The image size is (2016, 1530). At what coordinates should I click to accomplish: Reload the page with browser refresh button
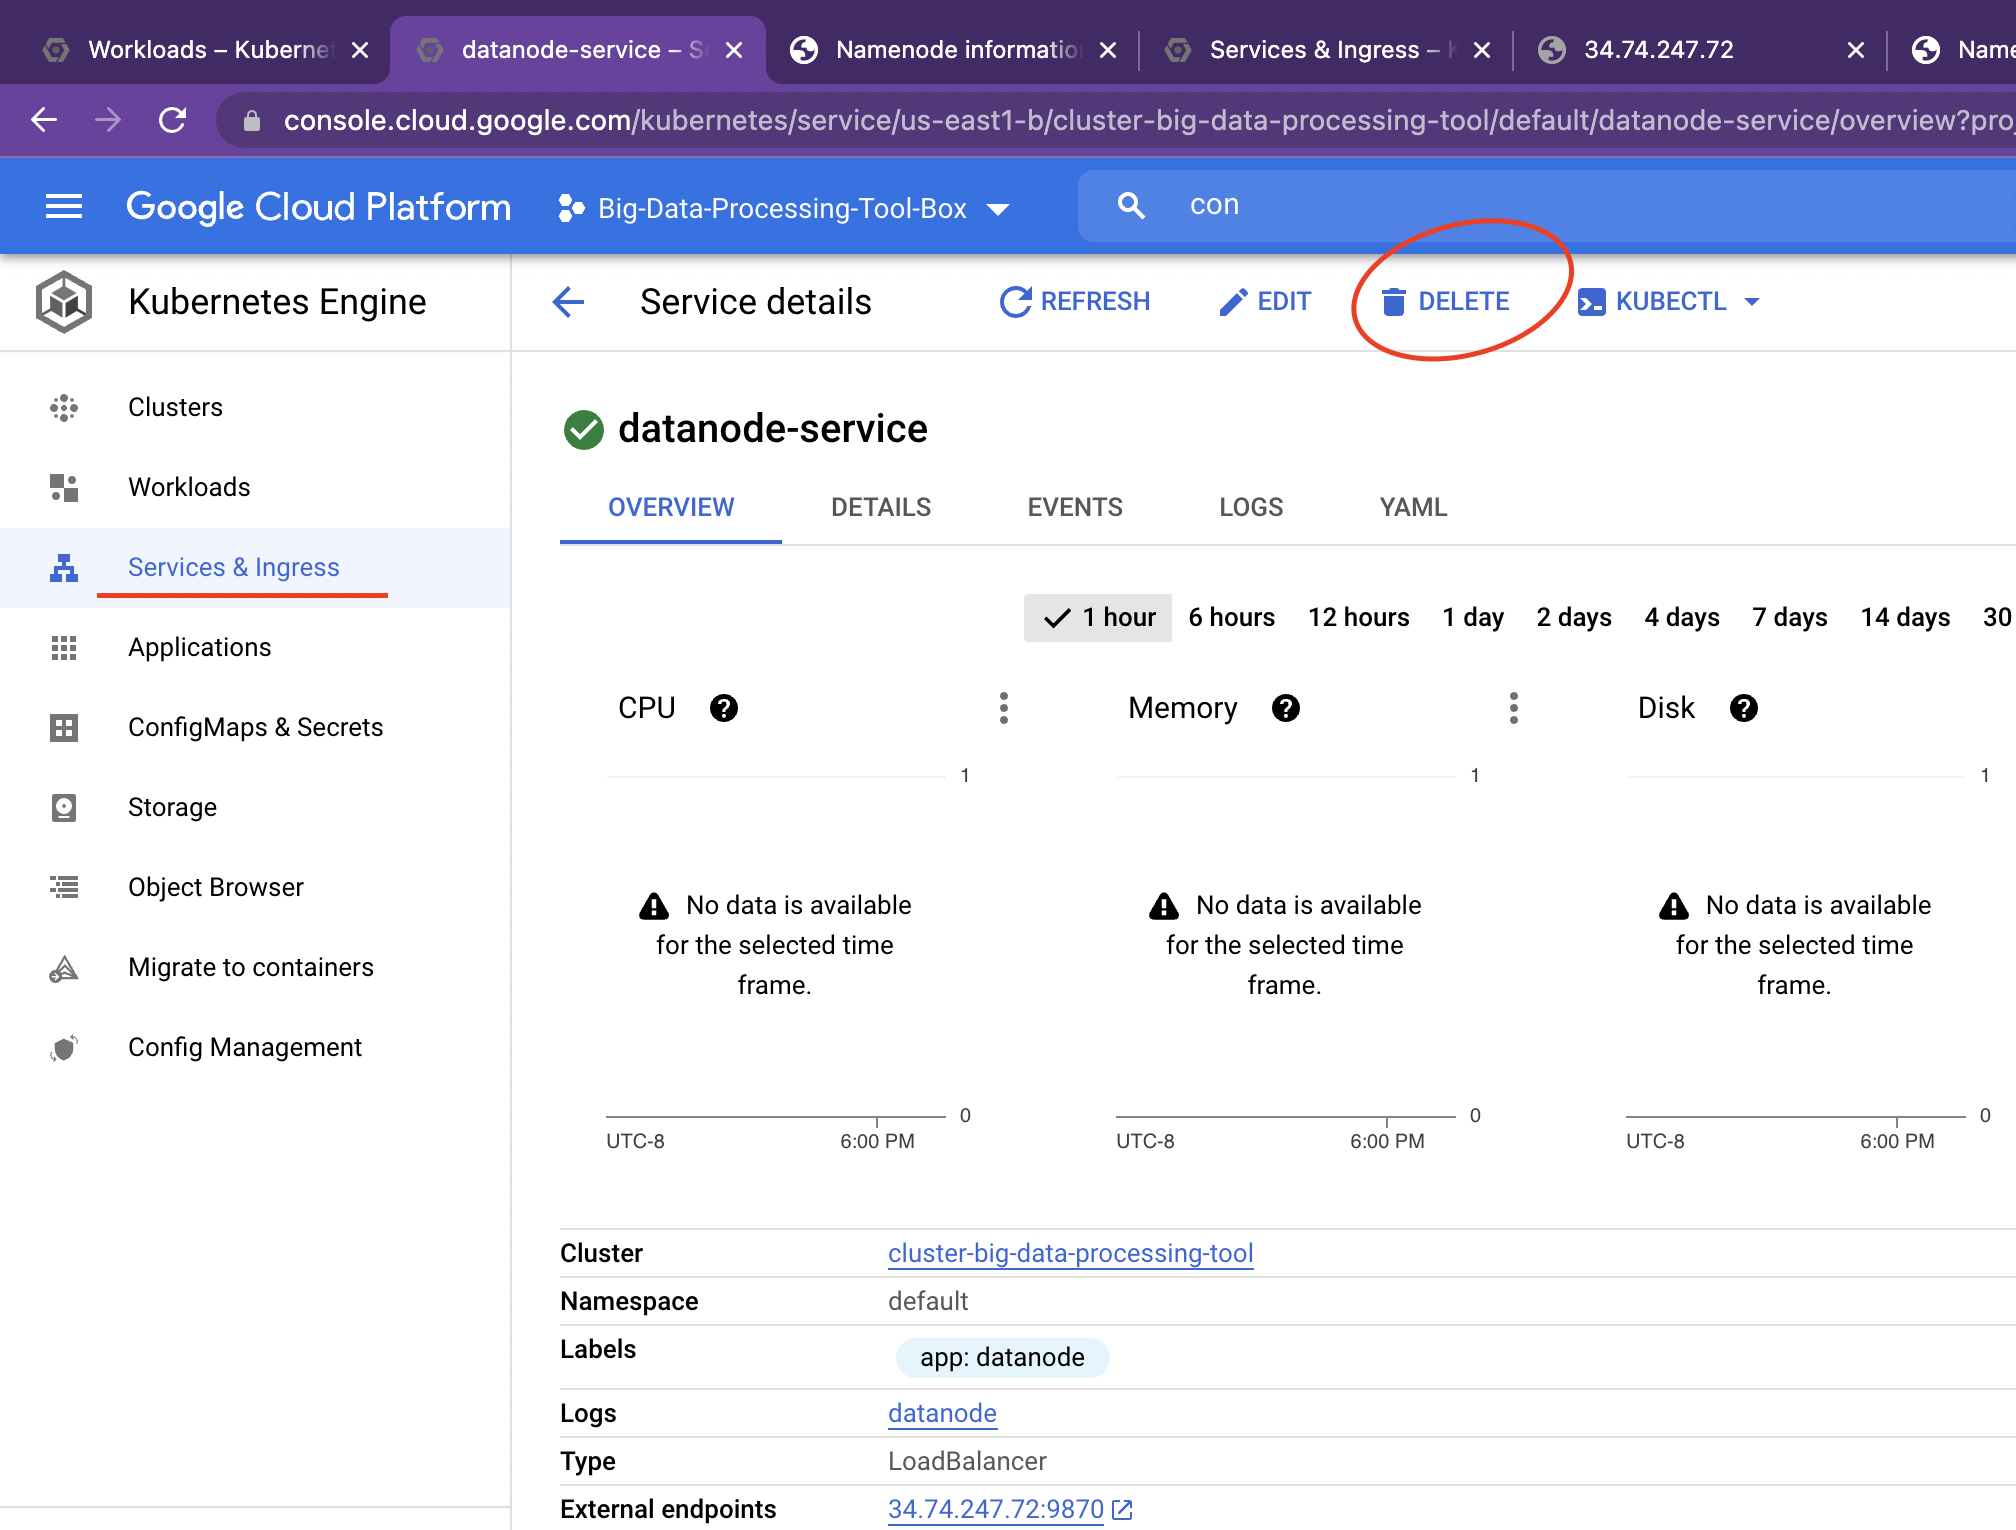click(x=172, y=121)
